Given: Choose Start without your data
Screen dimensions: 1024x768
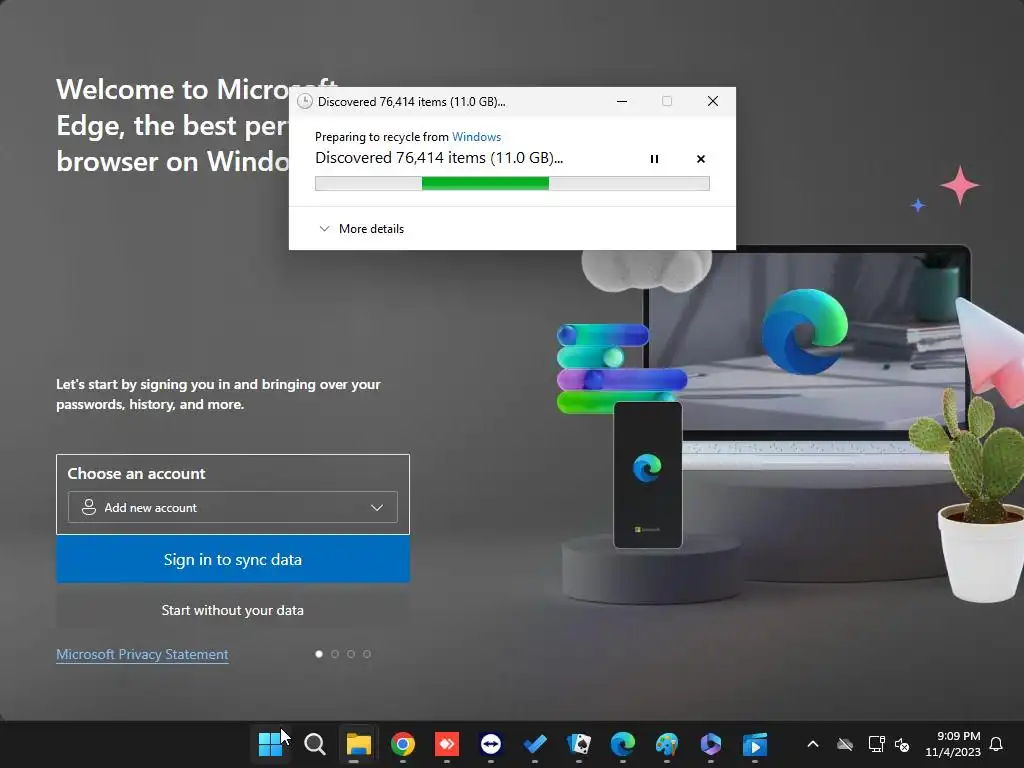Looking at the screenshot, I should click(232, 610).
